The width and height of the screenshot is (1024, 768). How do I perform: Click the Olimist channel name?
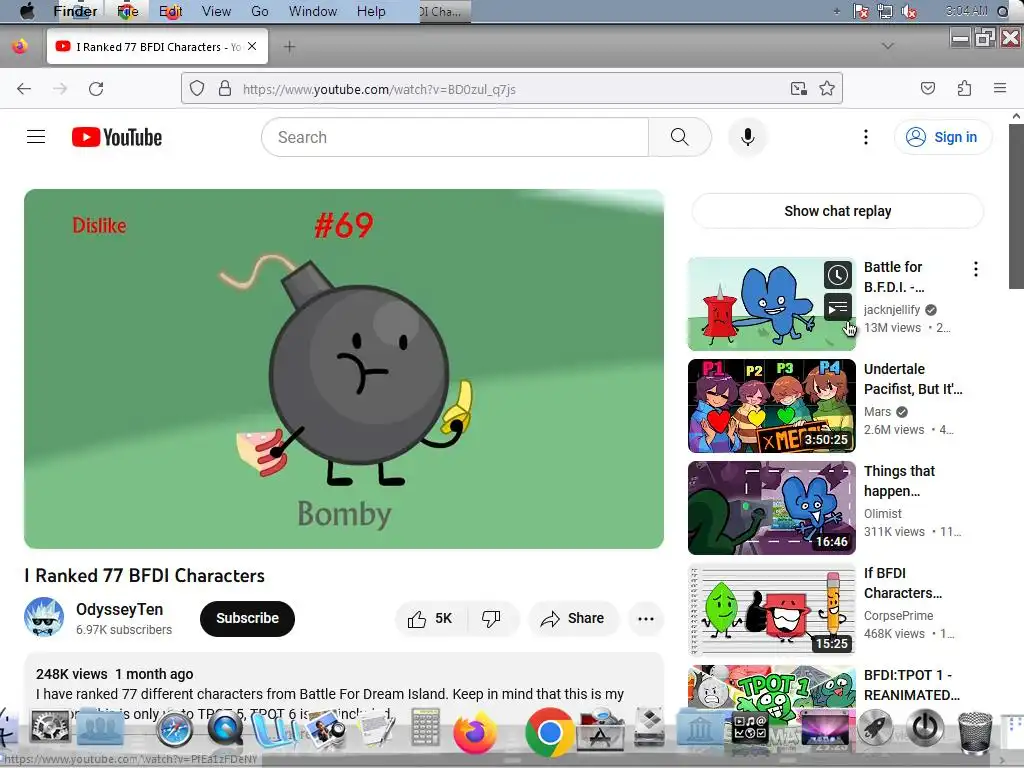click(882, 513)
